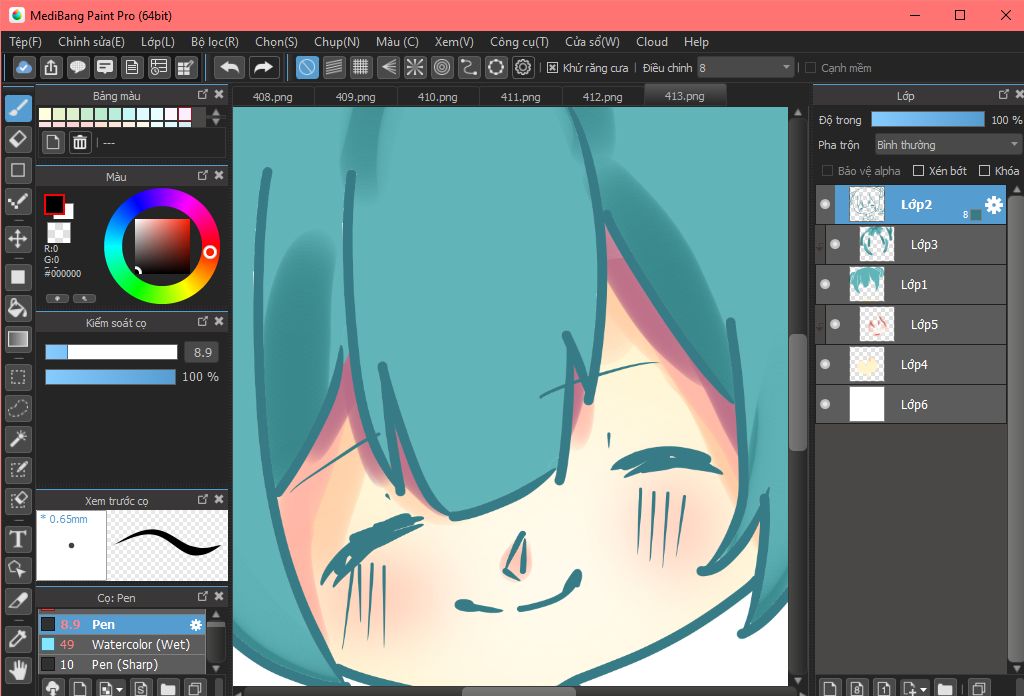Select the Lasso tool
The height and width of the screenshot is (696, 1024).
(x=18, y=408)
